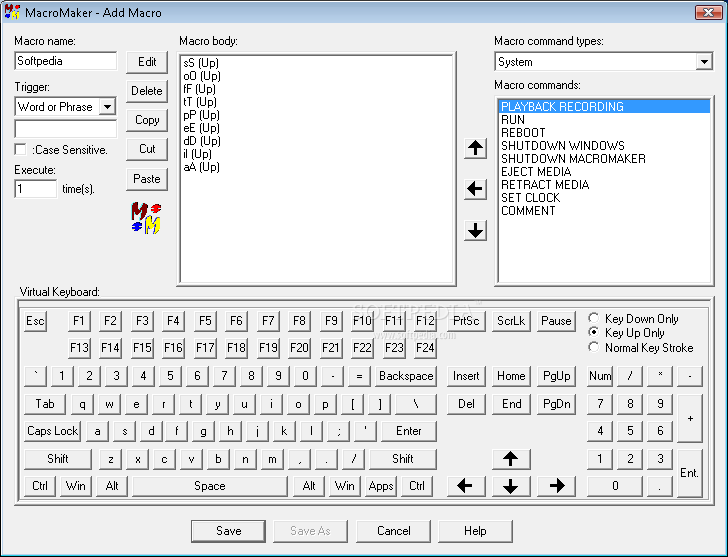728x557 pixels.
Task: Select the COMMENT command
Action: (604, 211)
